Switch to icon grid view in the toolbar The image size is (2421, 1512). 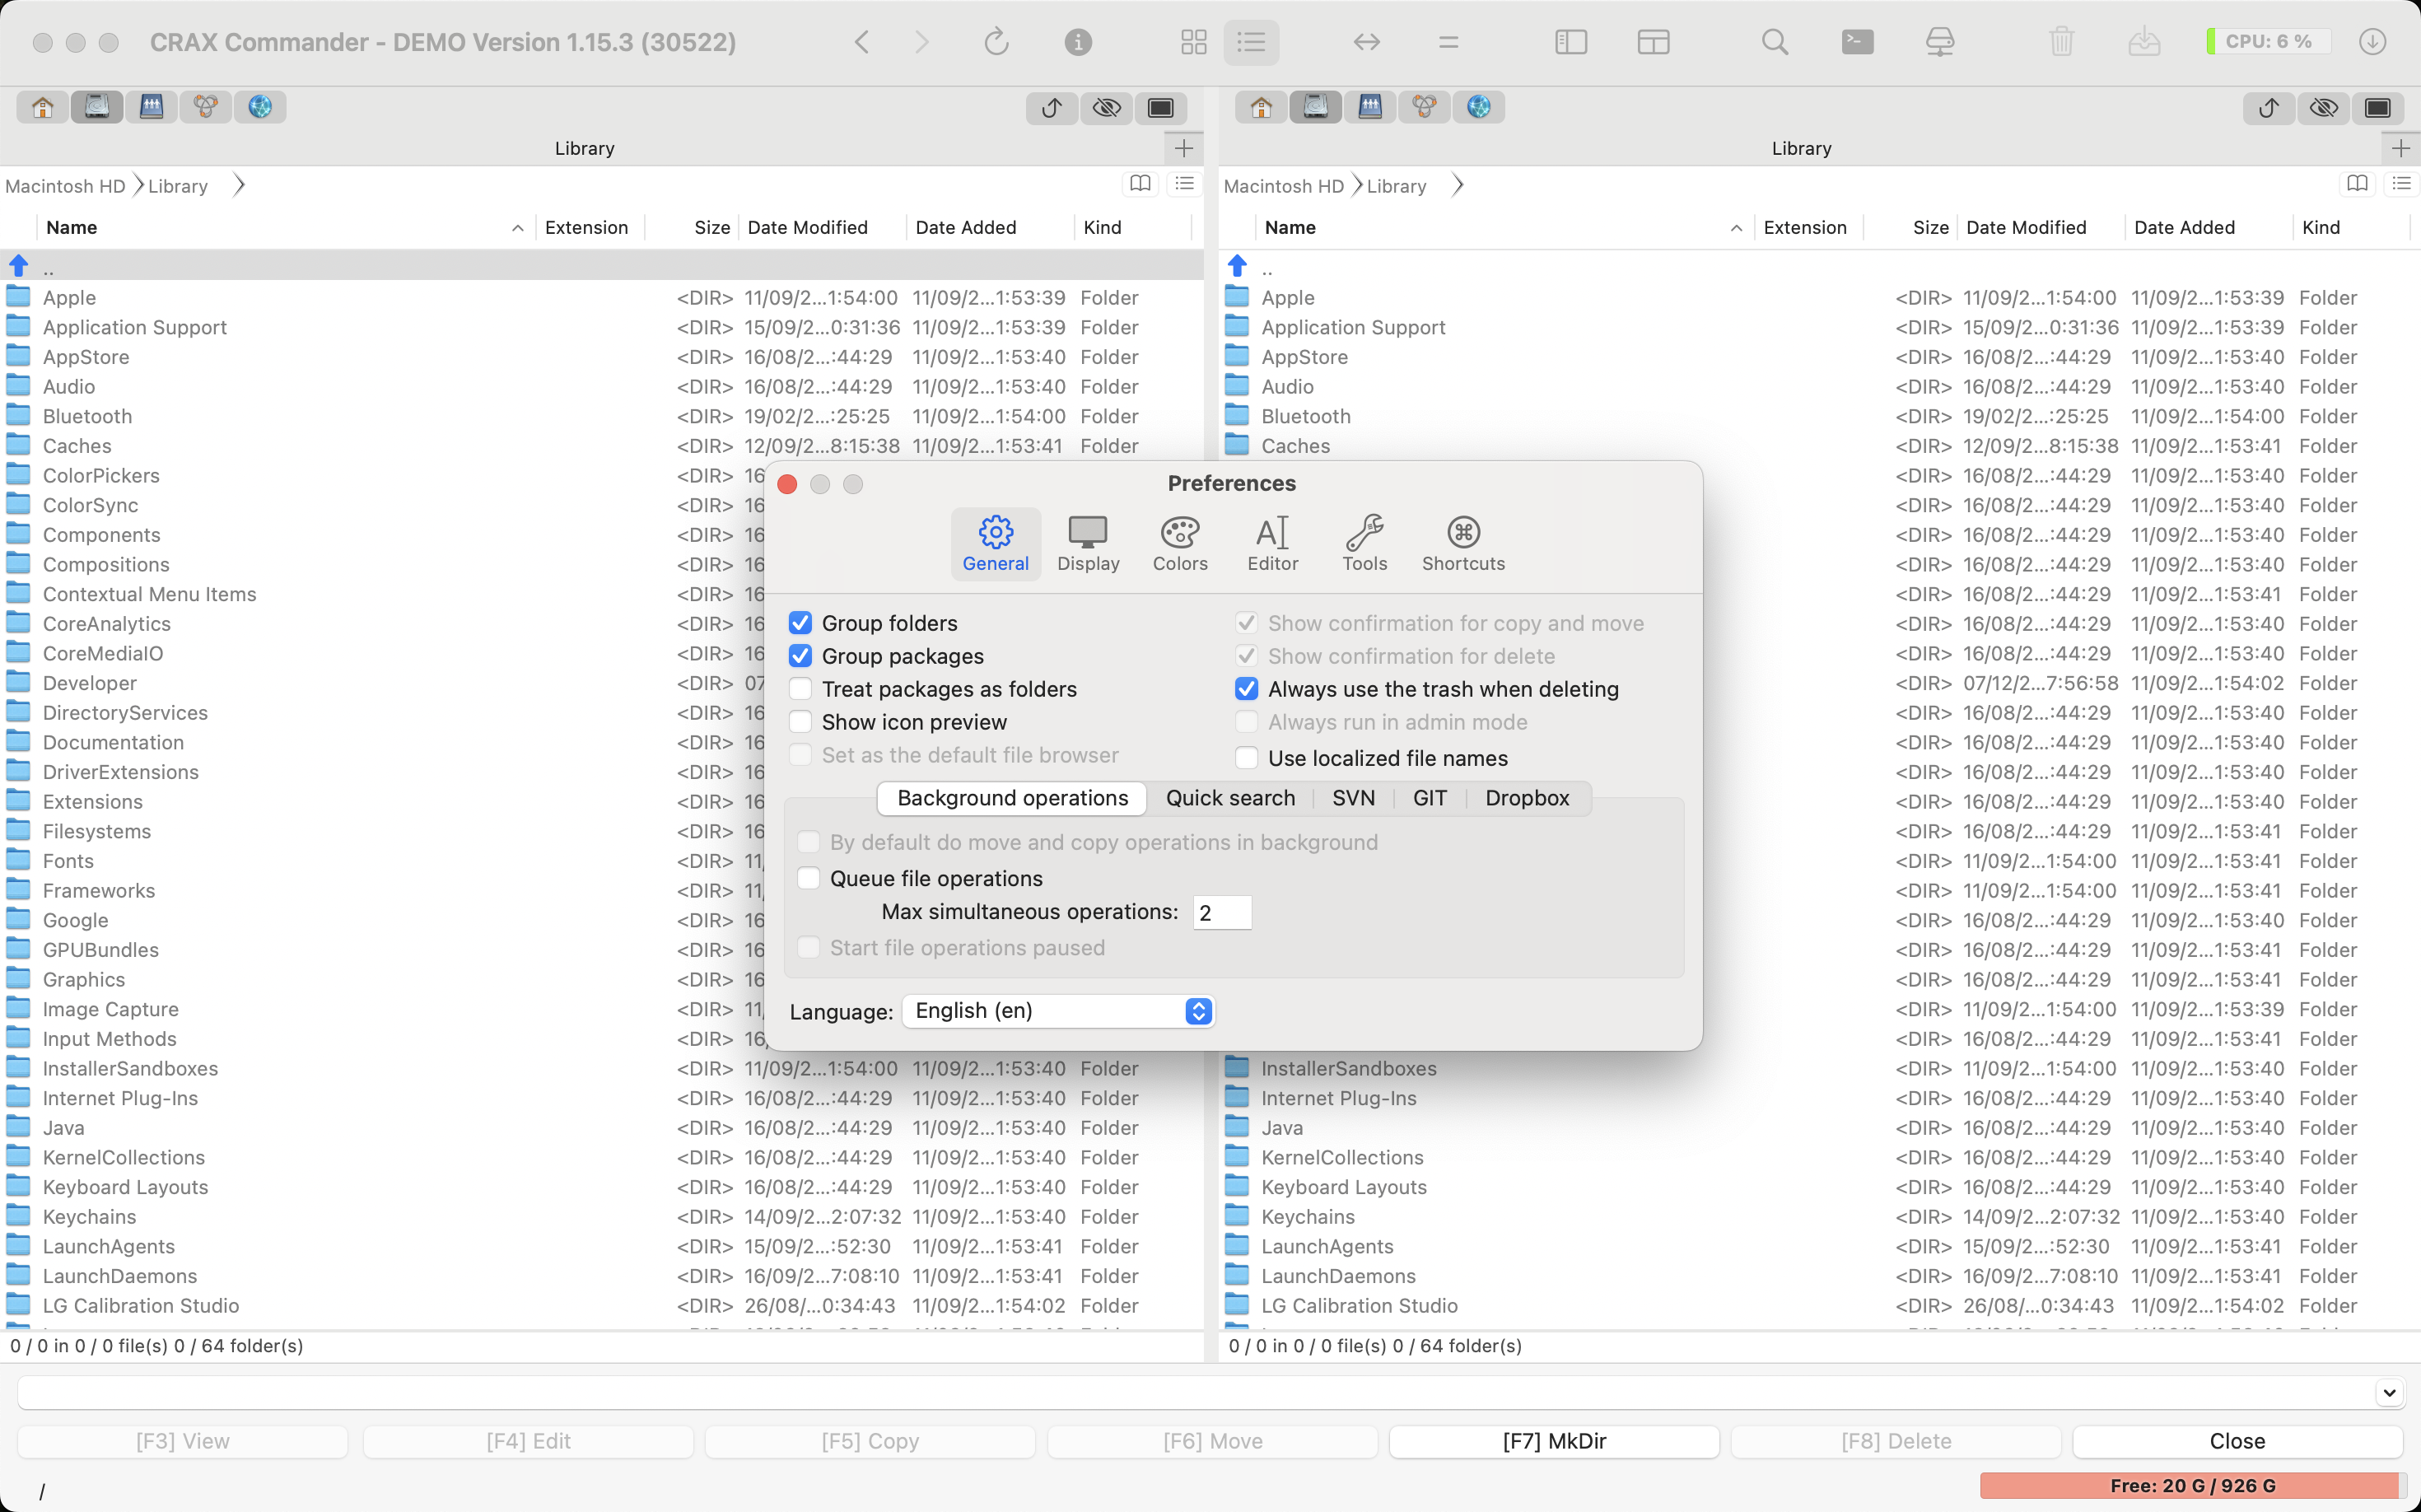tap(1193, 42)
